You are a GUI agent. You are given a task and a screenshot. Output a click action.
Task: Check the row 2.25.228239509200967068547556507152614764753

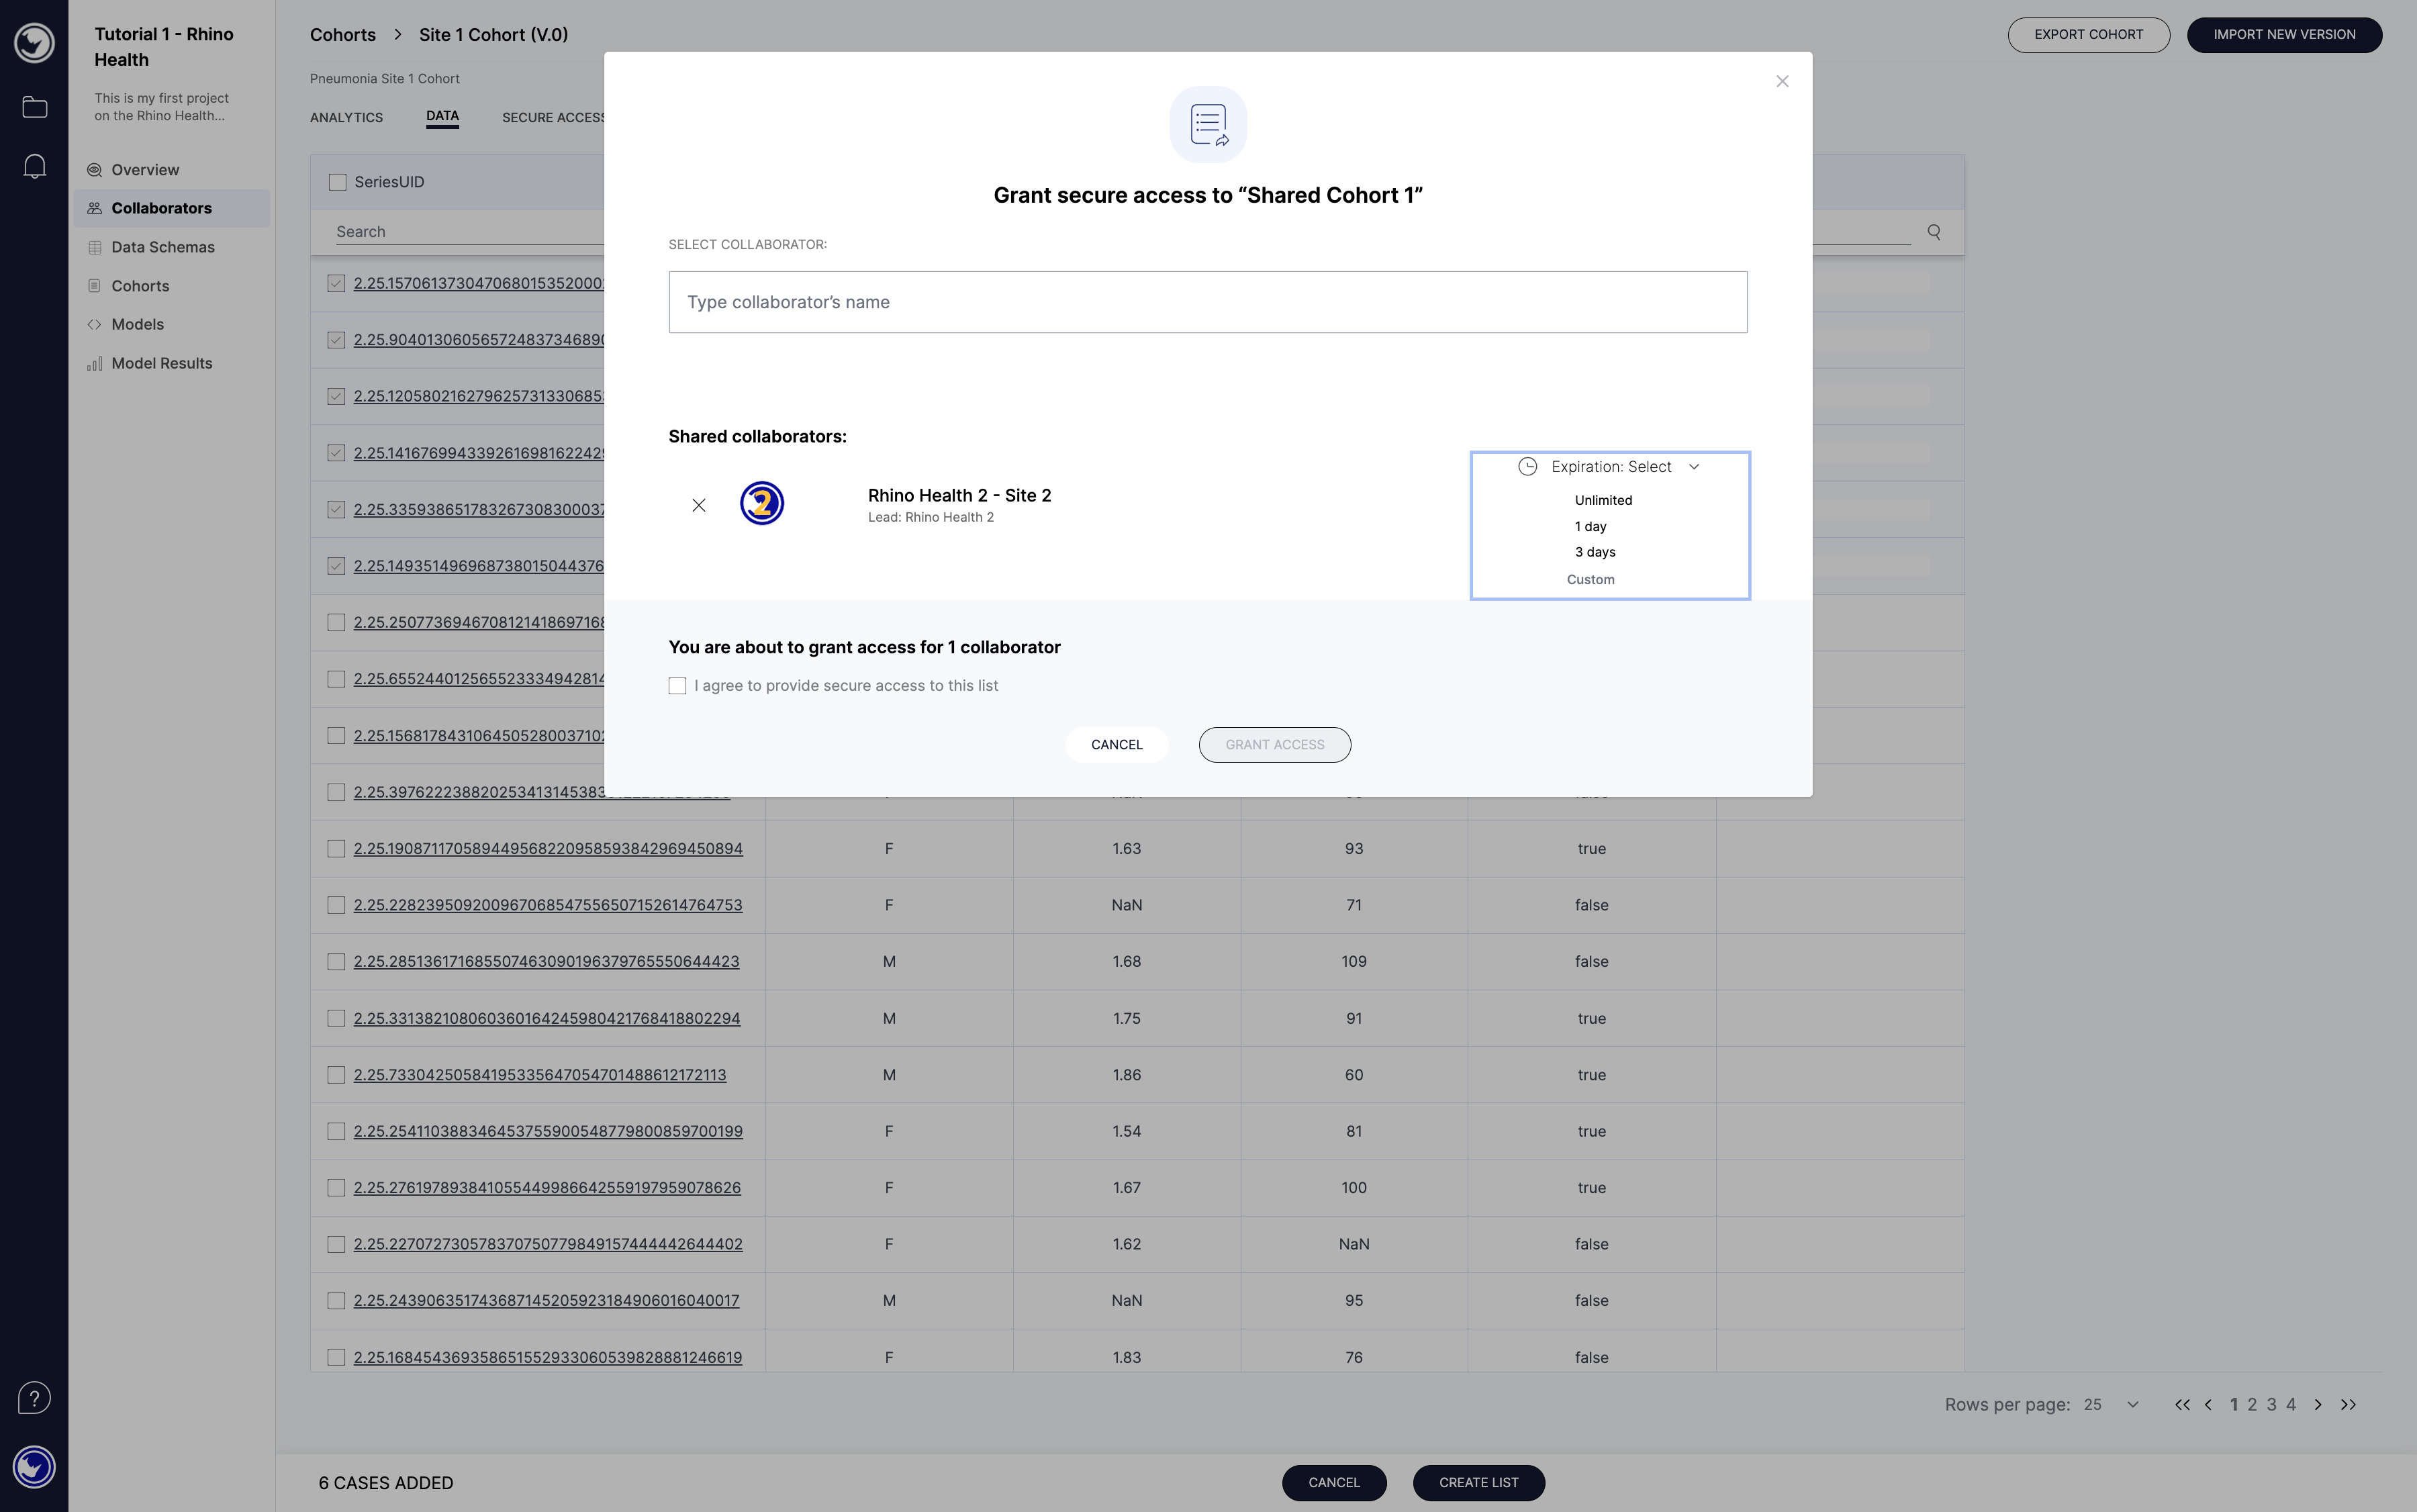click(x=336, y=905)
